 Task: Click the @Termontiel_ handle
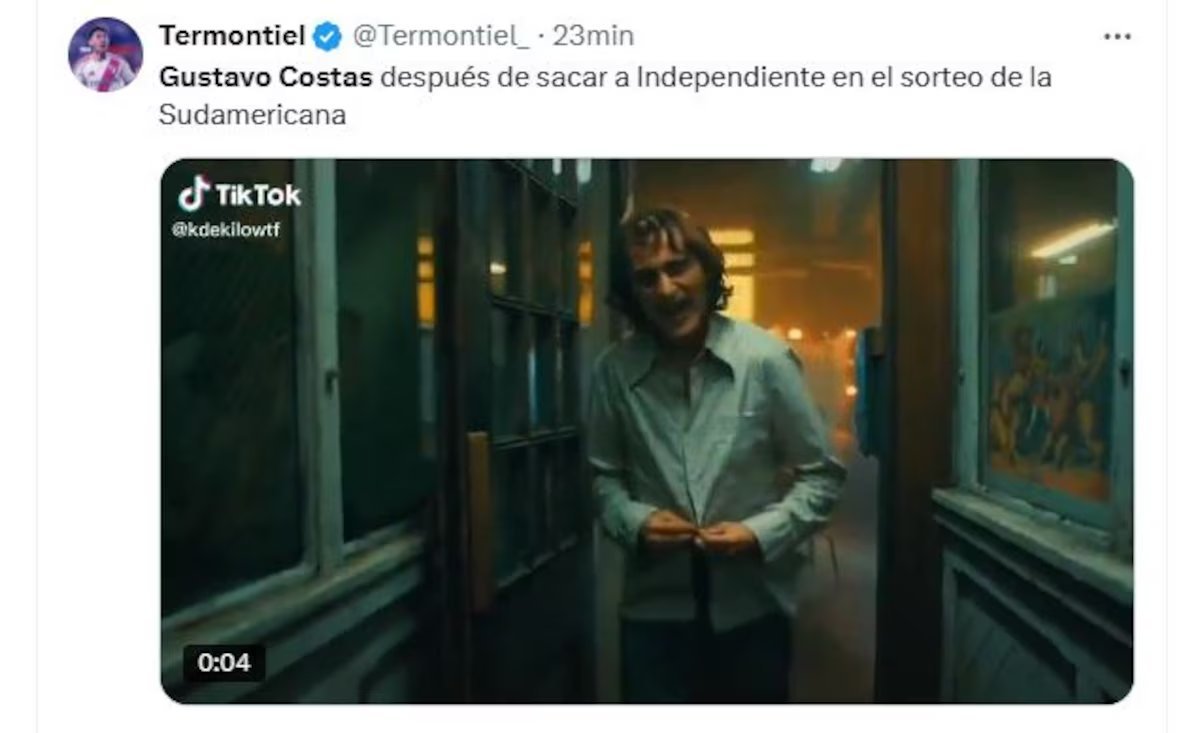pos(439,36)
